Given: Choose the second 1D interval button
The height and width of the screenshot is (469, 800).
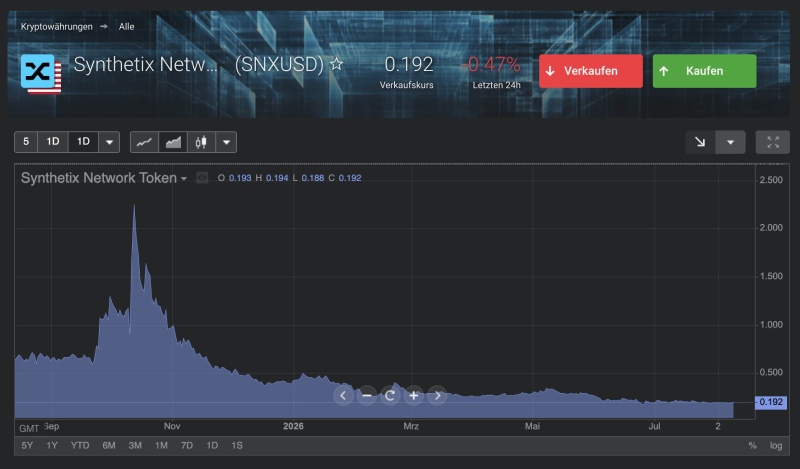Looking at the screenshot, I should pyautogui.click(x=84, y=142).
